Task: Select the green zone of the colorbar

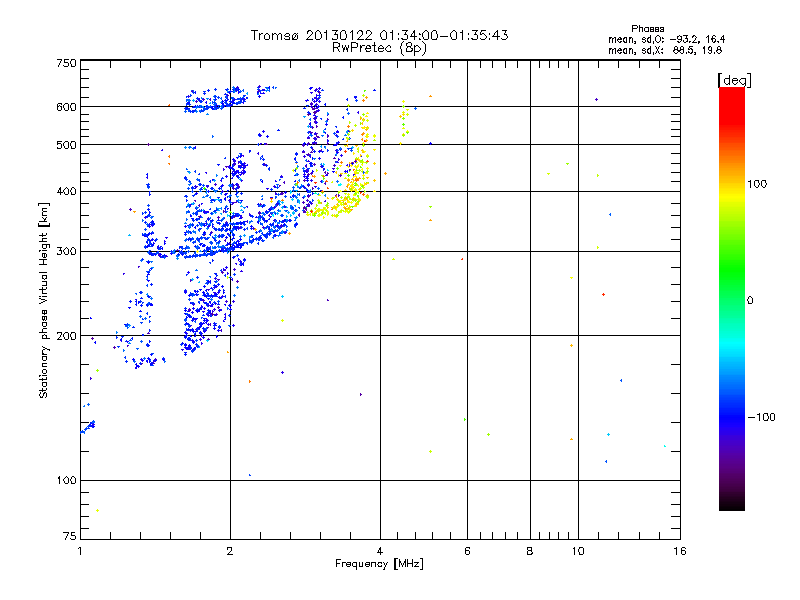Action: (x=731, y=290)
